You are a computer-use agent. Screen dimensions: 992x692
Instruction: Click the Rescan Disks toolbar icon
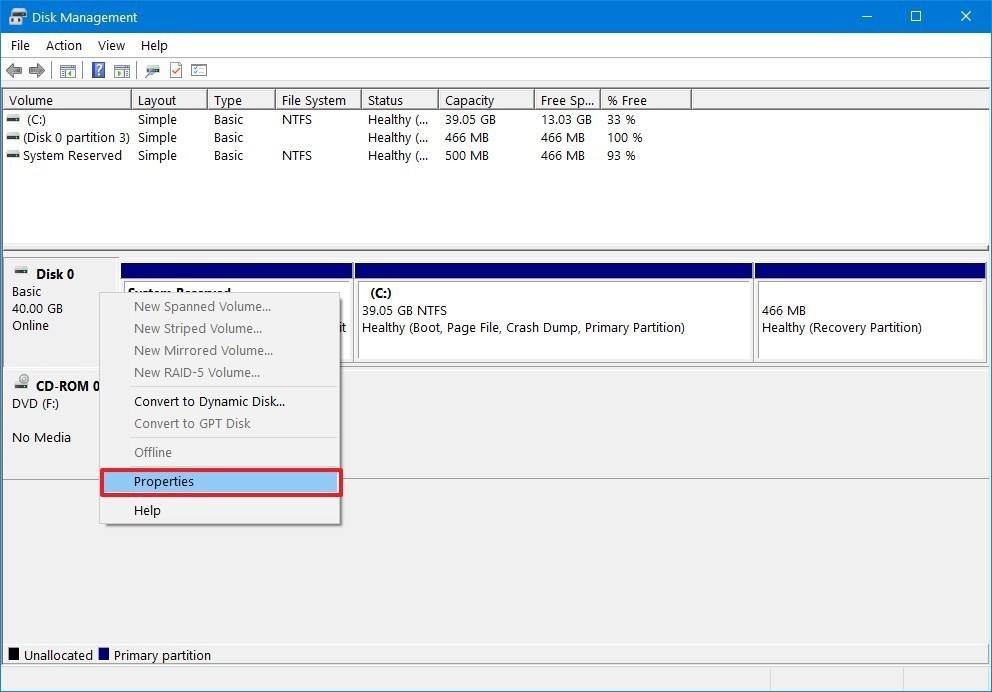click(152, 71)
